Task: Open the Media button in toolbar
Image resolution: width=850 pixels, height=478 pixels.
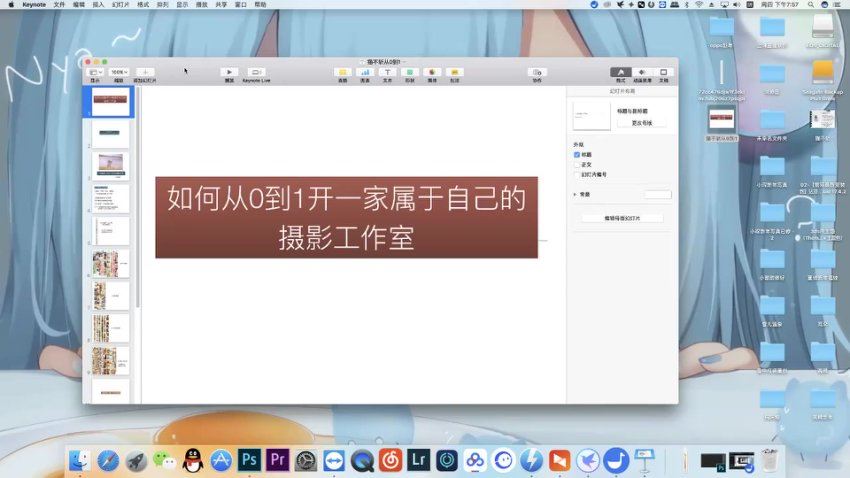Action: (432, 72)
